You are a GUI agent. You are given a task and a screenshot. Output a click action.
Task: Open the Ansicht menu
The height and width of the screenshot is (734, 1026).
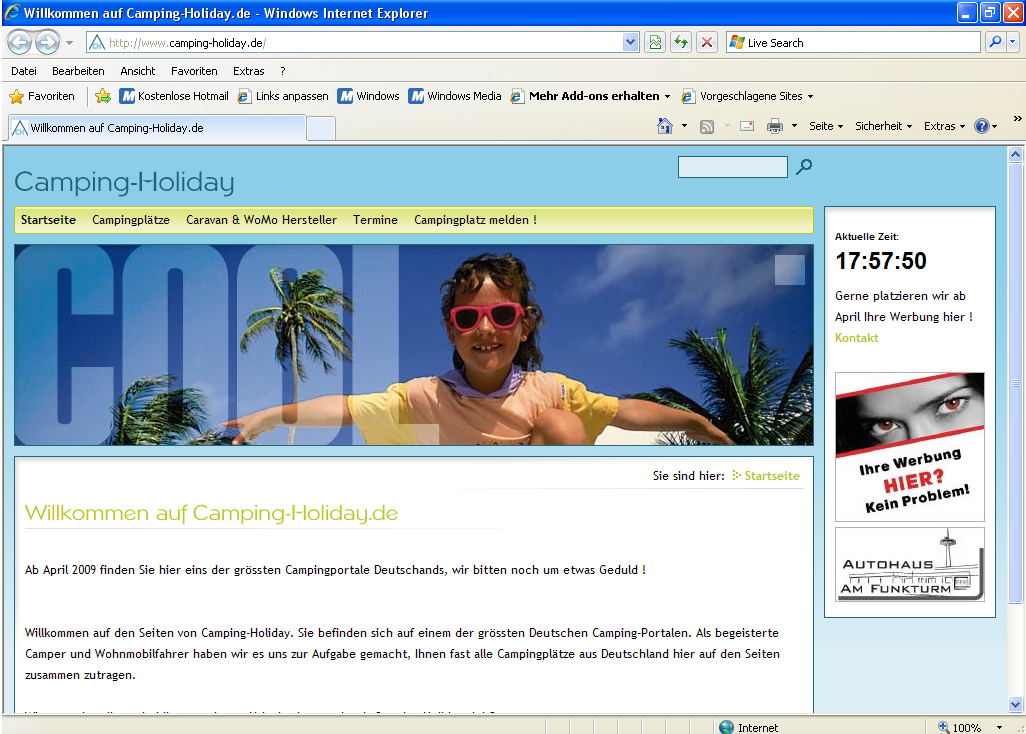tap(137, 71)
